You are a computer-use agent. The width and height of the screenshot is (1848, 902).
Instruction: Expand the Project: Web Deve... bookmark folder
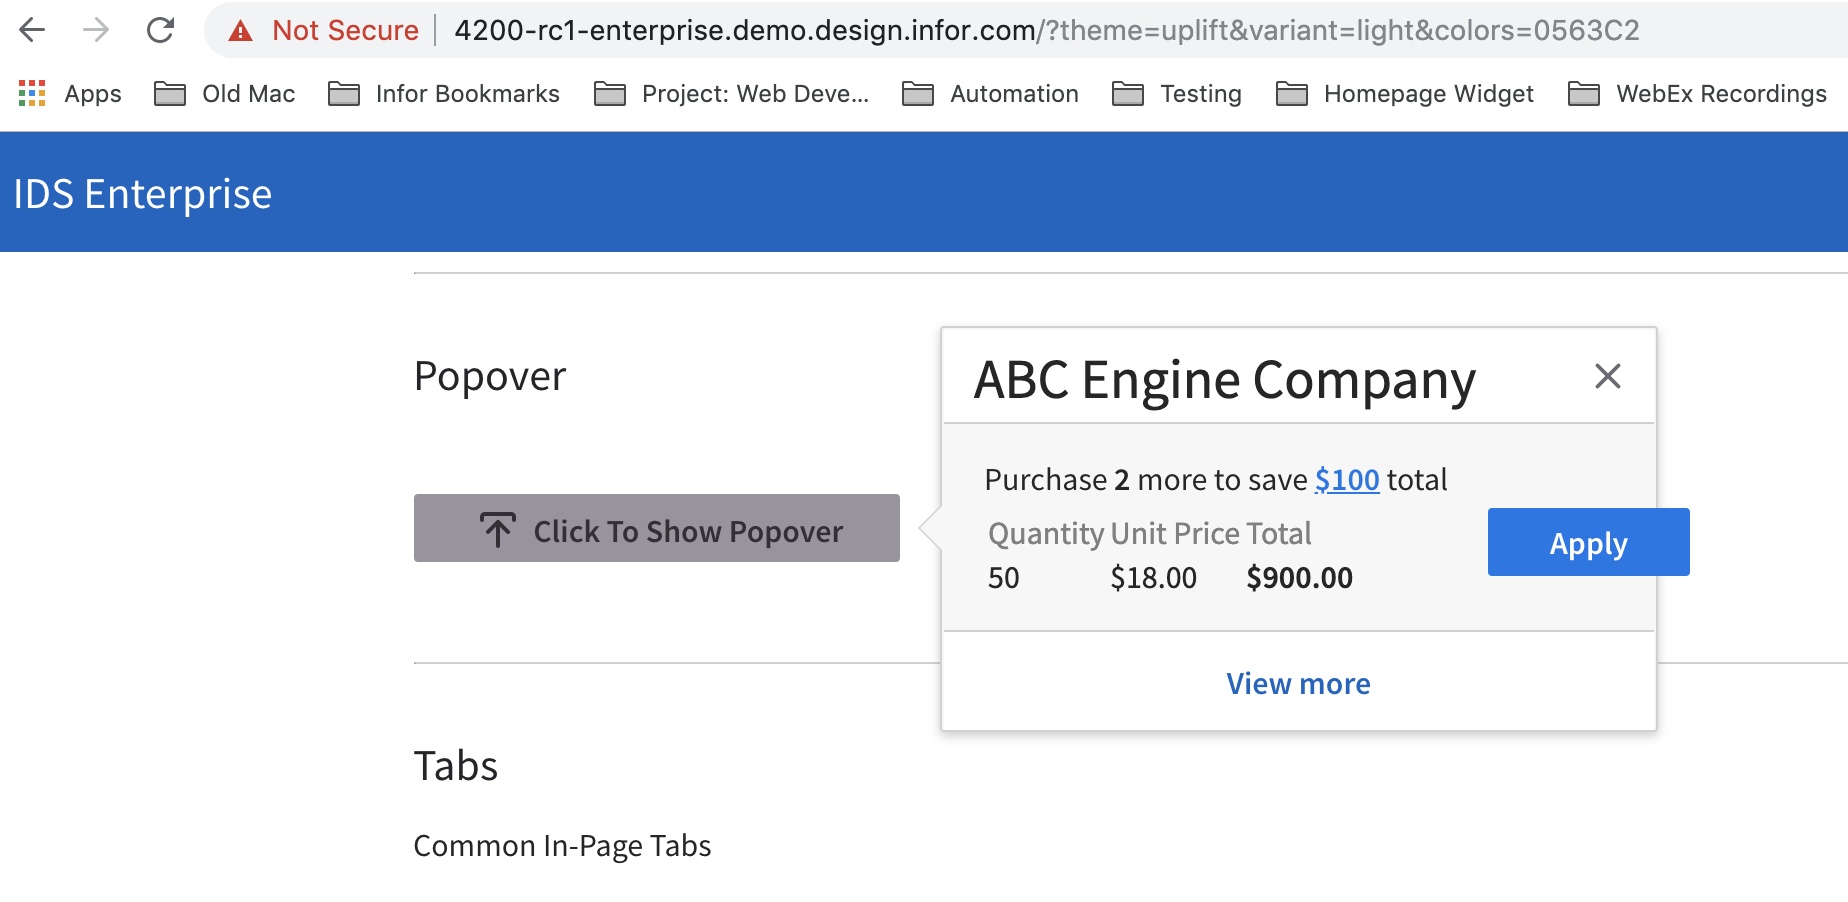[x=732, y=93]
